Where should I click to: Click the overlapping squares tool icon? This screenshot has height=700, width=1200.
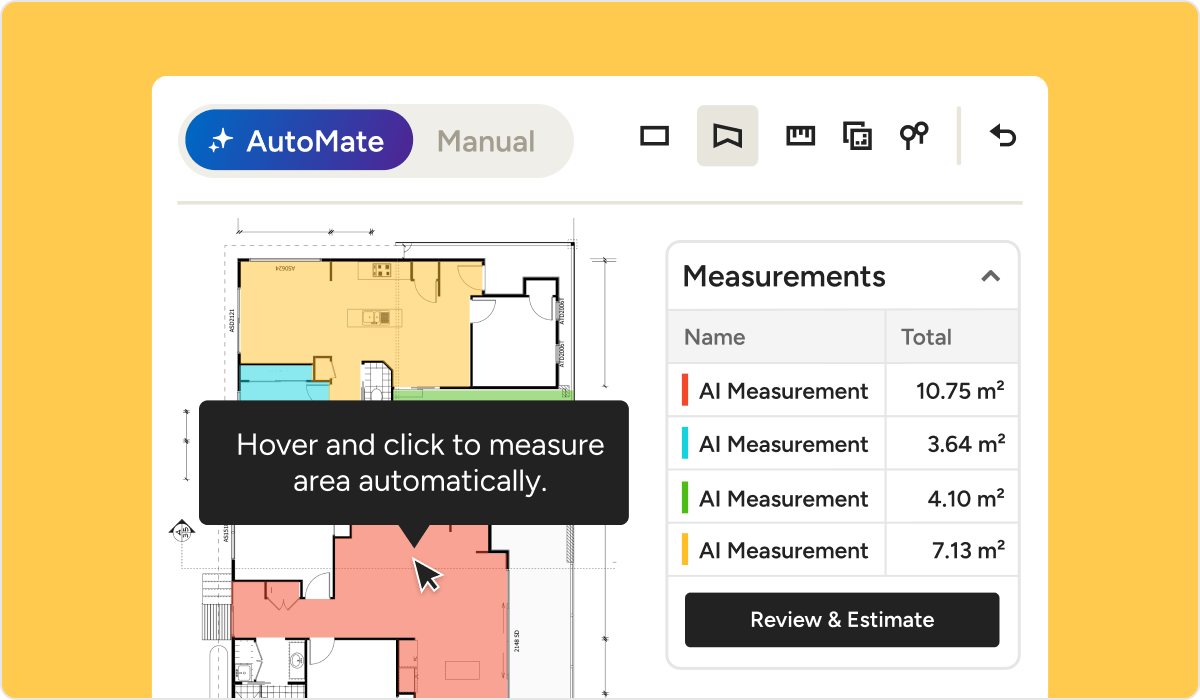point(857,136)
